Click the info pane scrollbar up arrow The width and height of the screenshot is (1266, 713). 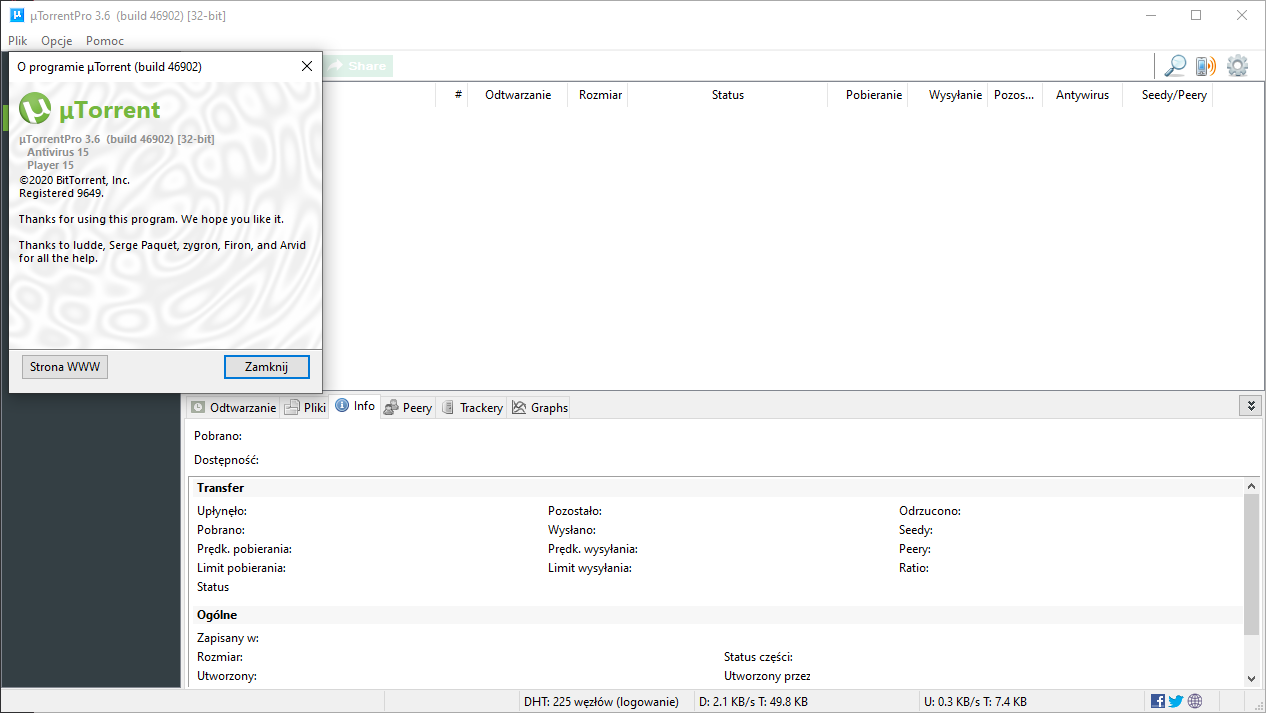coord(1251,485)
